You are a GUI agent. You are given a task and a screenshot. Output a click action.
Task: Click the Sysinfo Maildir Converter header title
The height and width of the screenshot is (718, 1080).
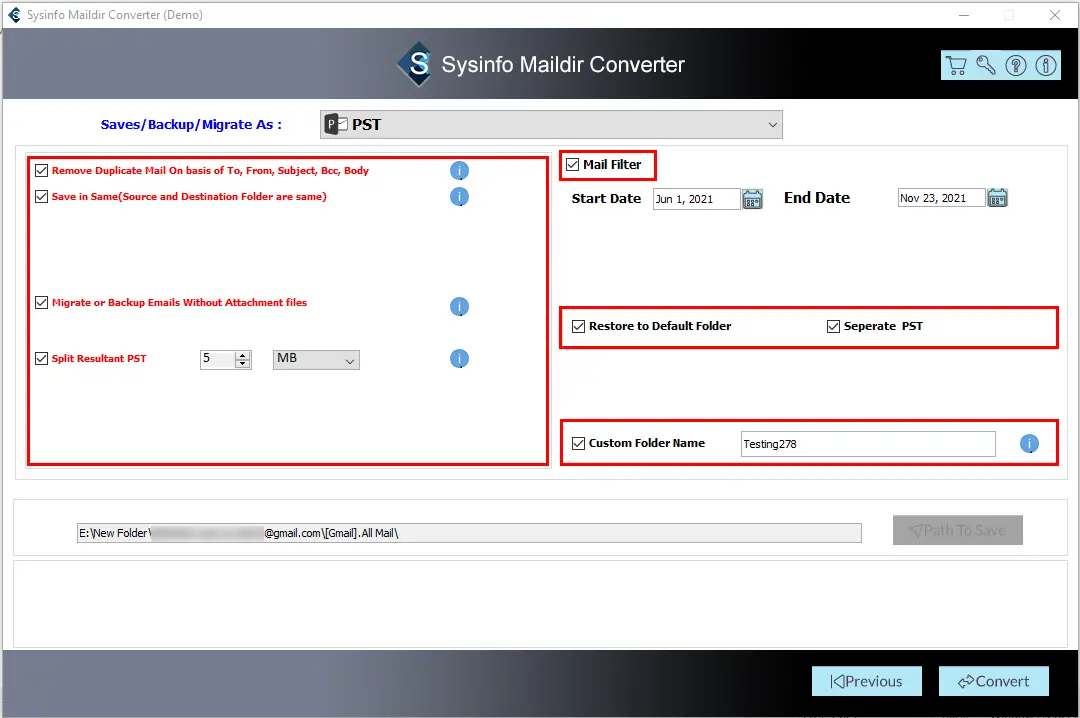(x=563, y=65)
